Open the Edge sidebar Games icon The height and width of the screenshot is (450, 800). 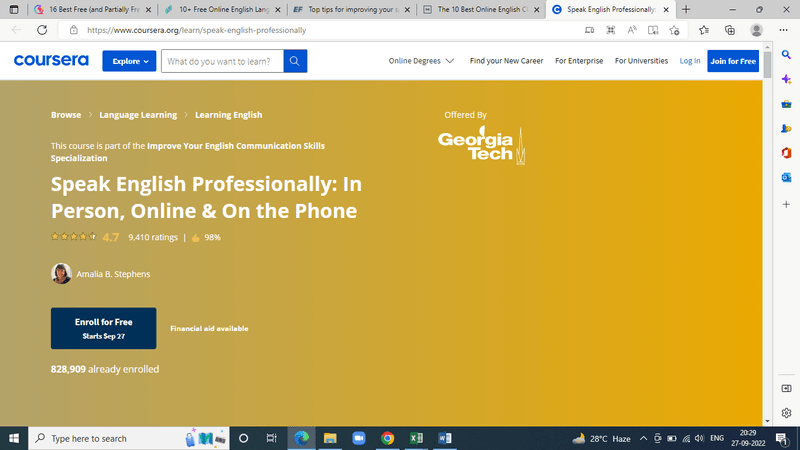(786, 129)
